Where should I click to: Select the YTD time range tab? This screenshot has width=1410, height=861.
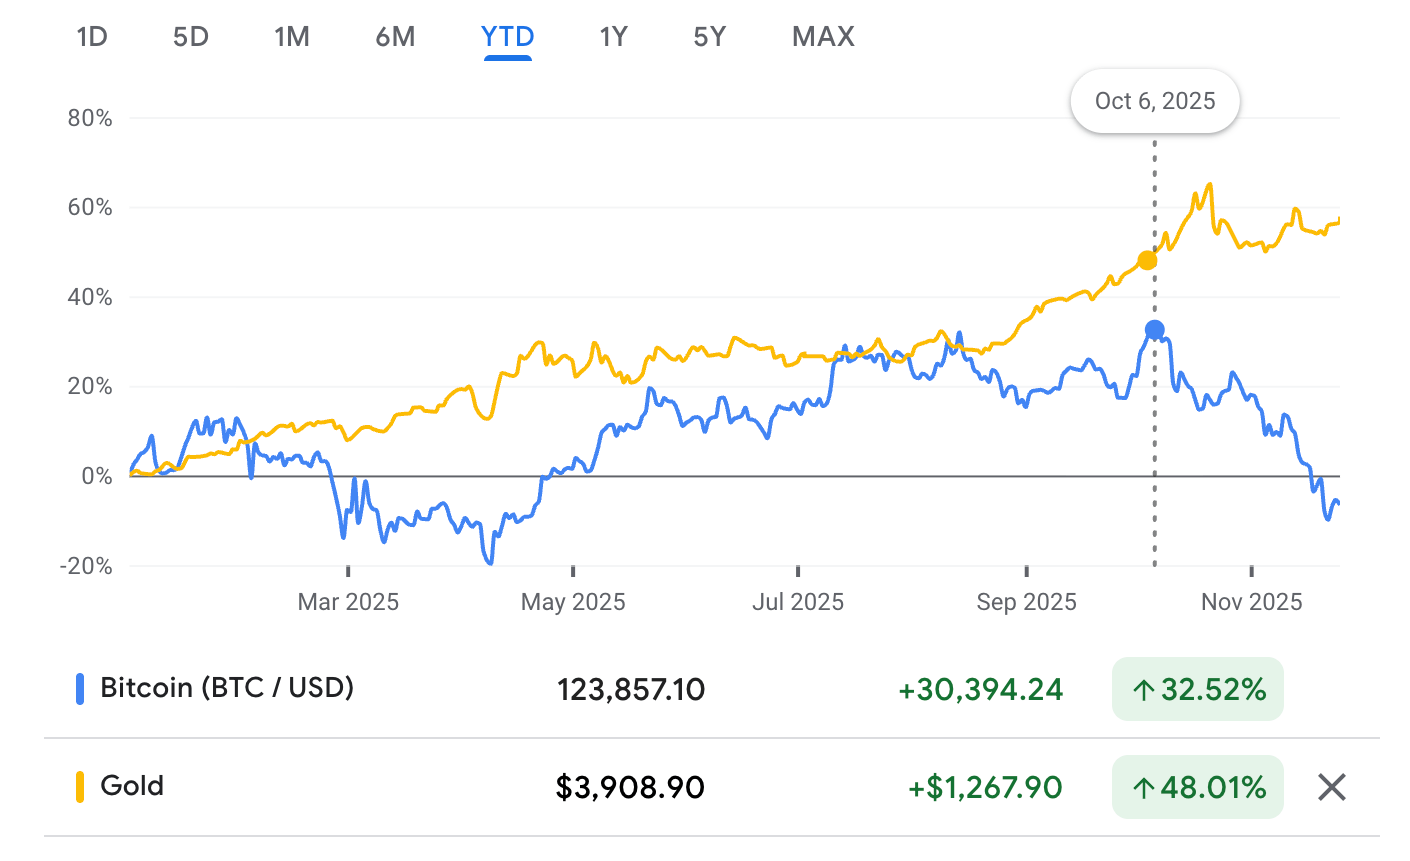(x=507, y=37)
